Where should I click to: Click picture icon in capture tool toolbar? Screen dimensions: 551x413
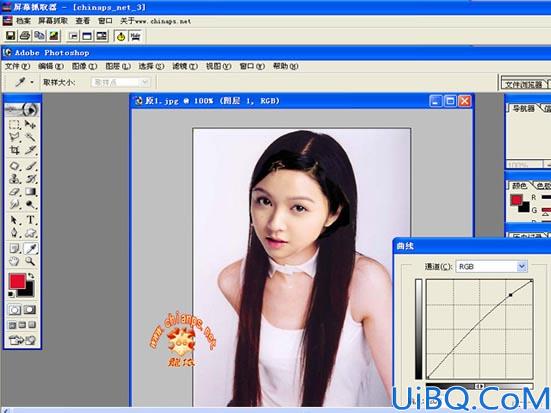tap(54, 36)
